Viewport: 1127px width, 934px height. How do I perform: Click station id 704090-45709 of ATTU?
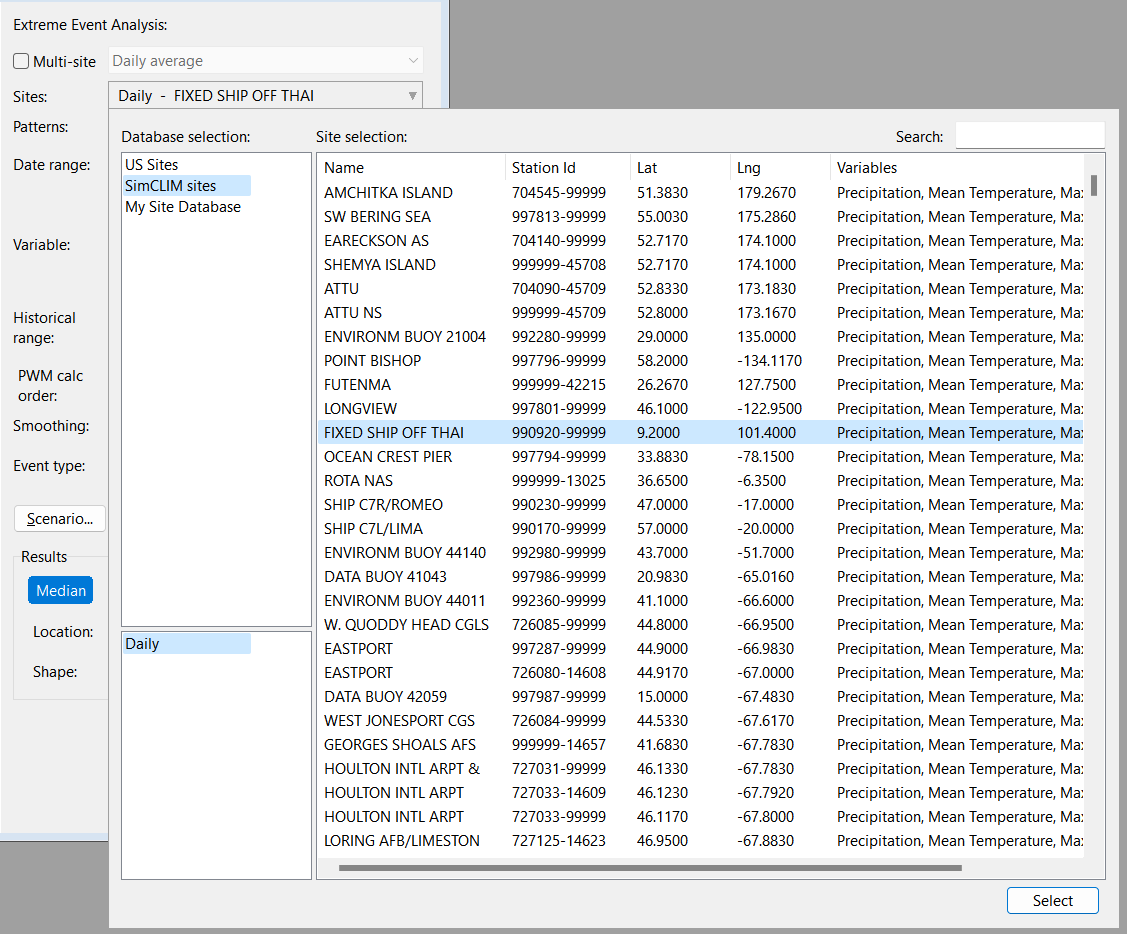point(558,288)
